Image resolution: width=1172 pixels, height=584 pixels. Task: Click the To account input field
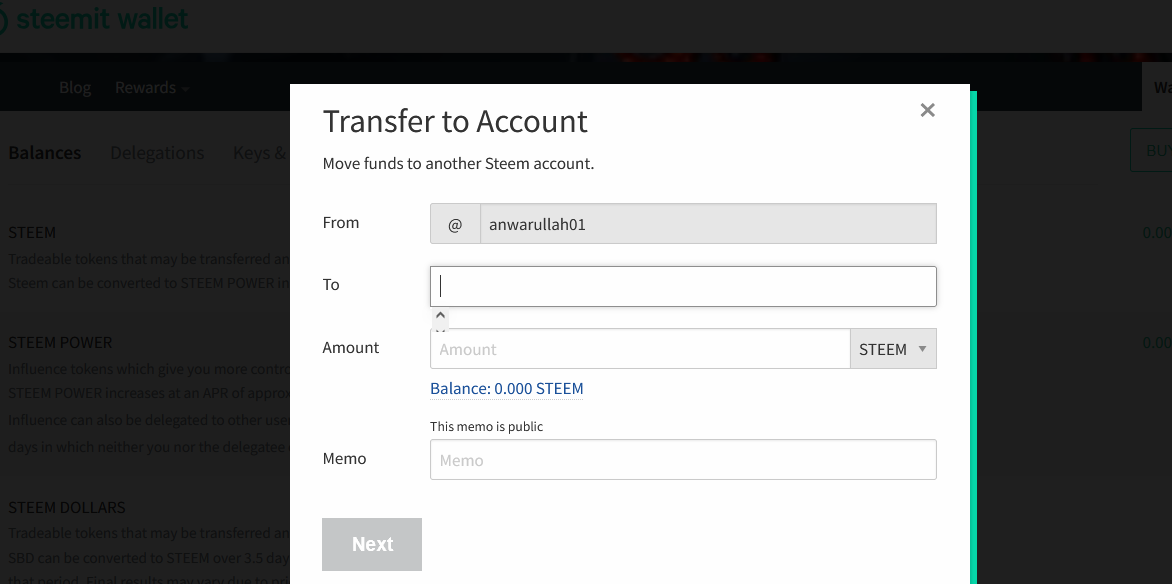(683, 286)
